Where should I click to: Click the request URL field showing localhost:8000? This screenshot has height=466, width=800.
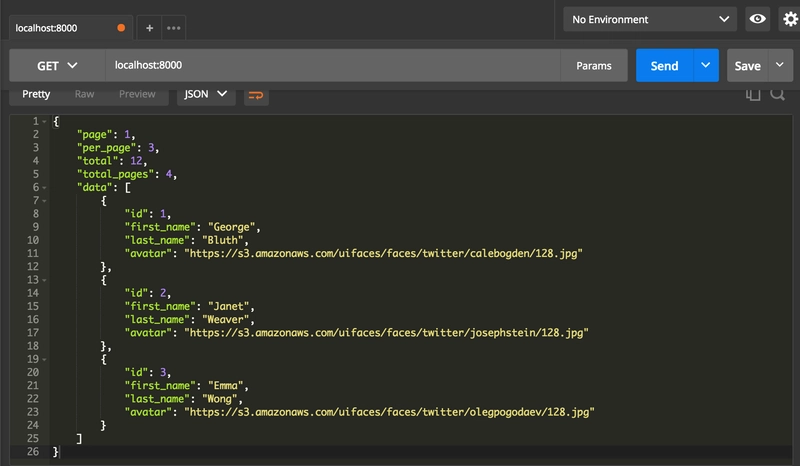tap(330, 66)
